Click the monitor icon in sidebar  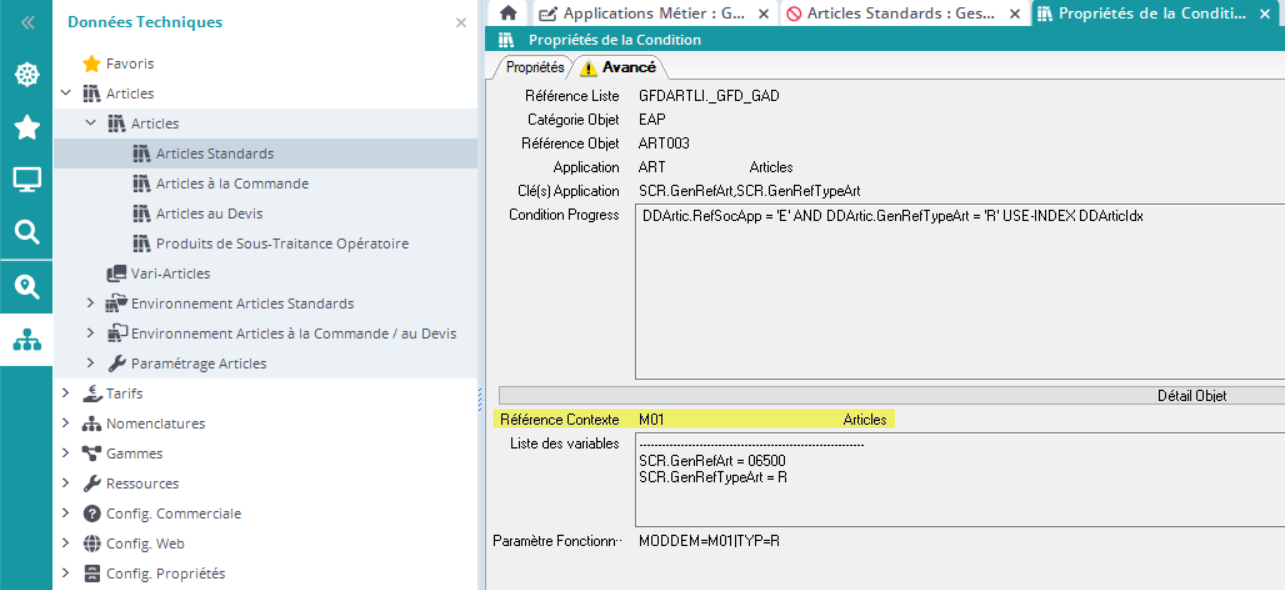tap(27, 180)
